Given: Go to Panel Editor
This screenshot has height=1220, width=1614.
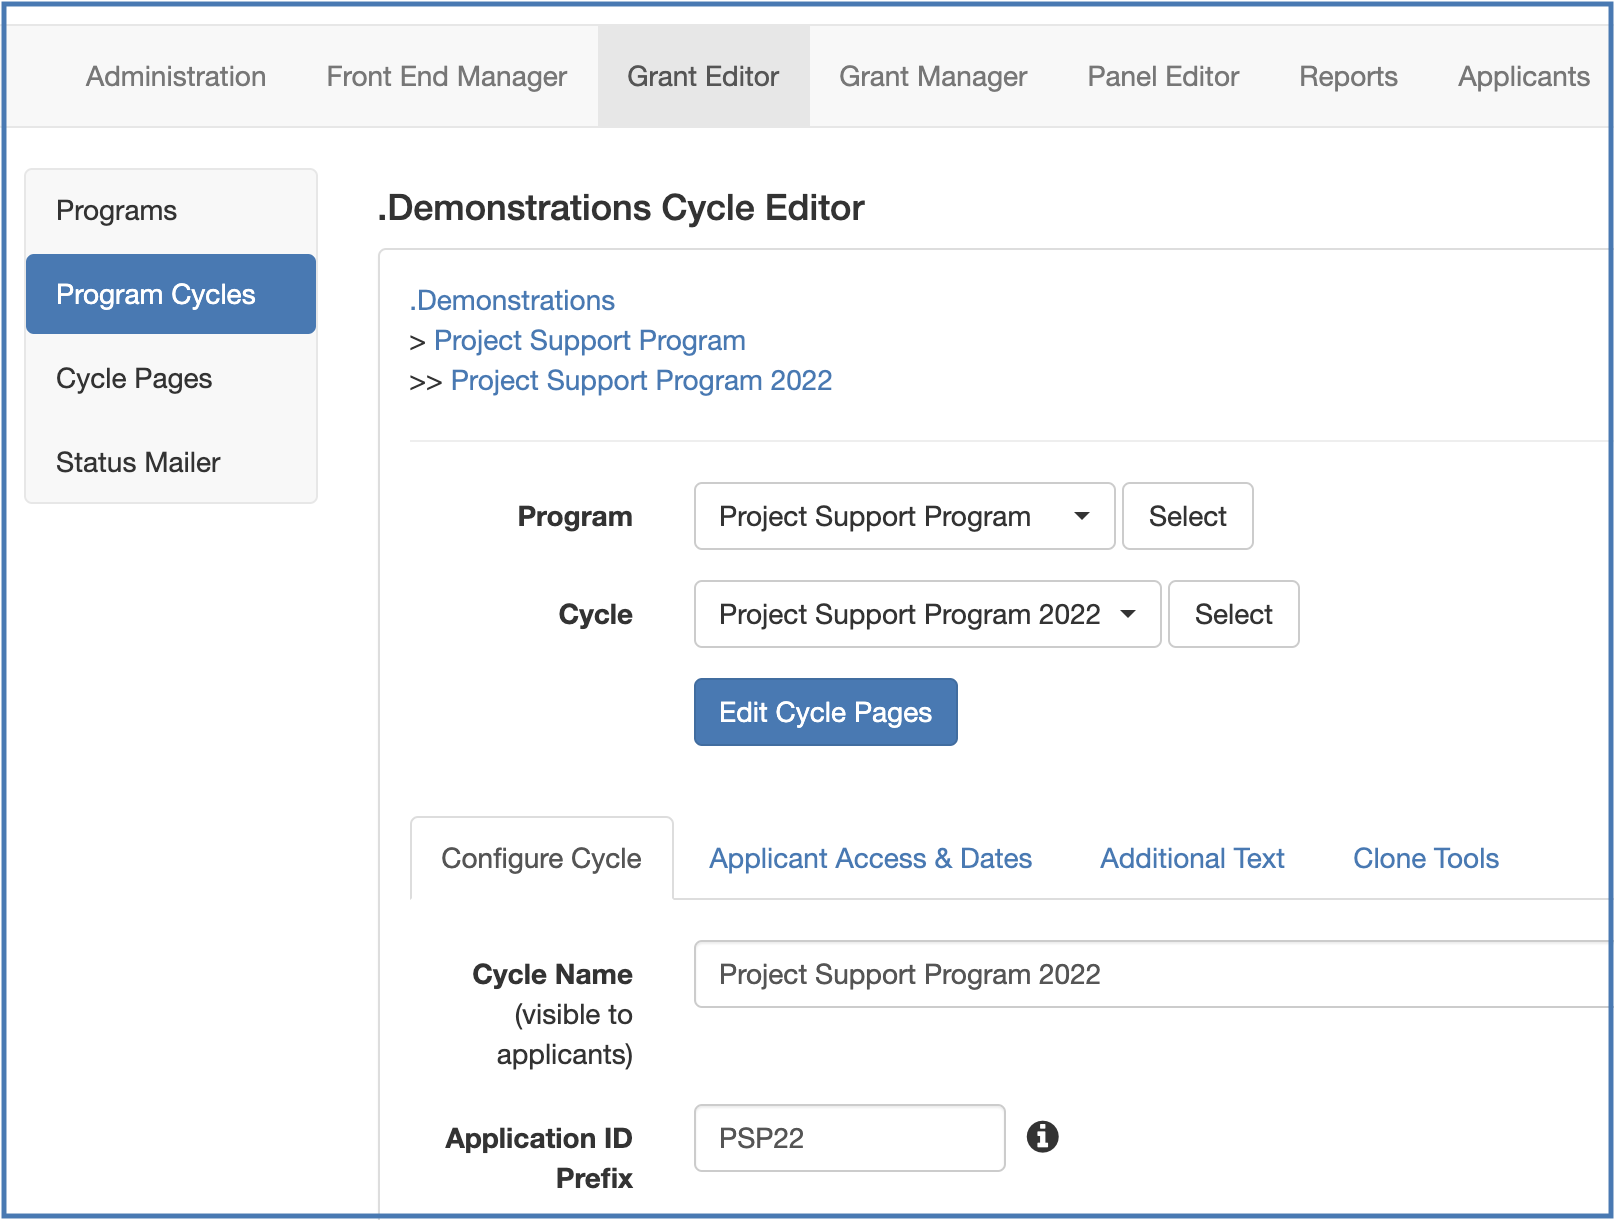Looking at the screenshot, I should [1163, 77].
